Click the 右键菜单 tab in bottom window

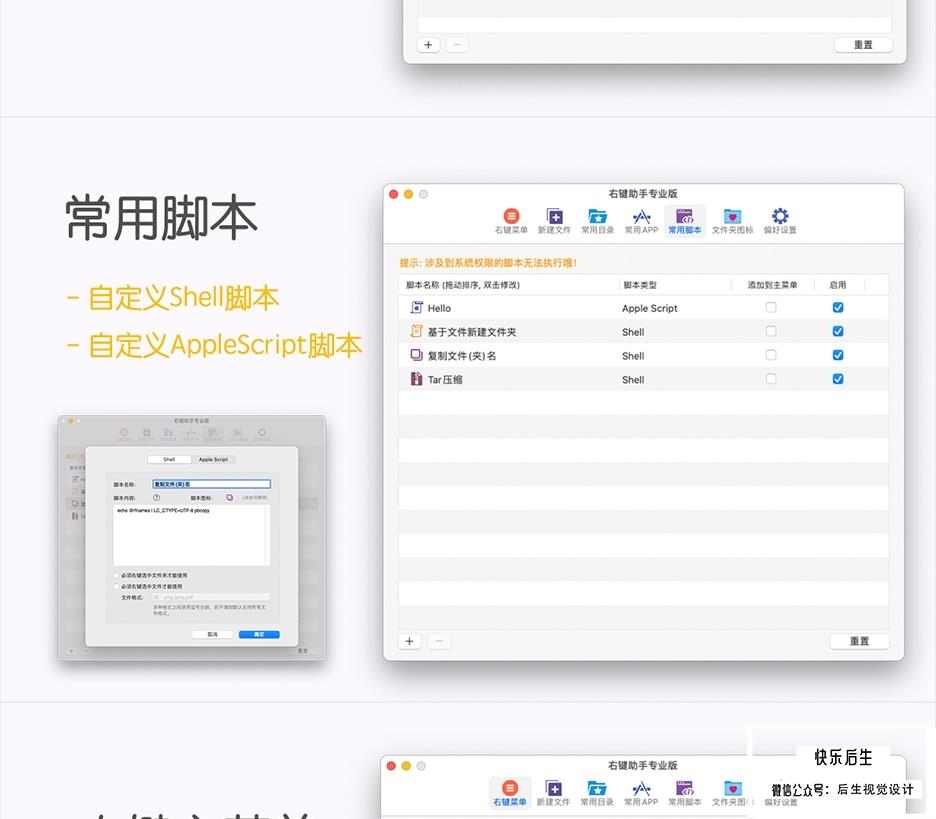pos(509,793)
